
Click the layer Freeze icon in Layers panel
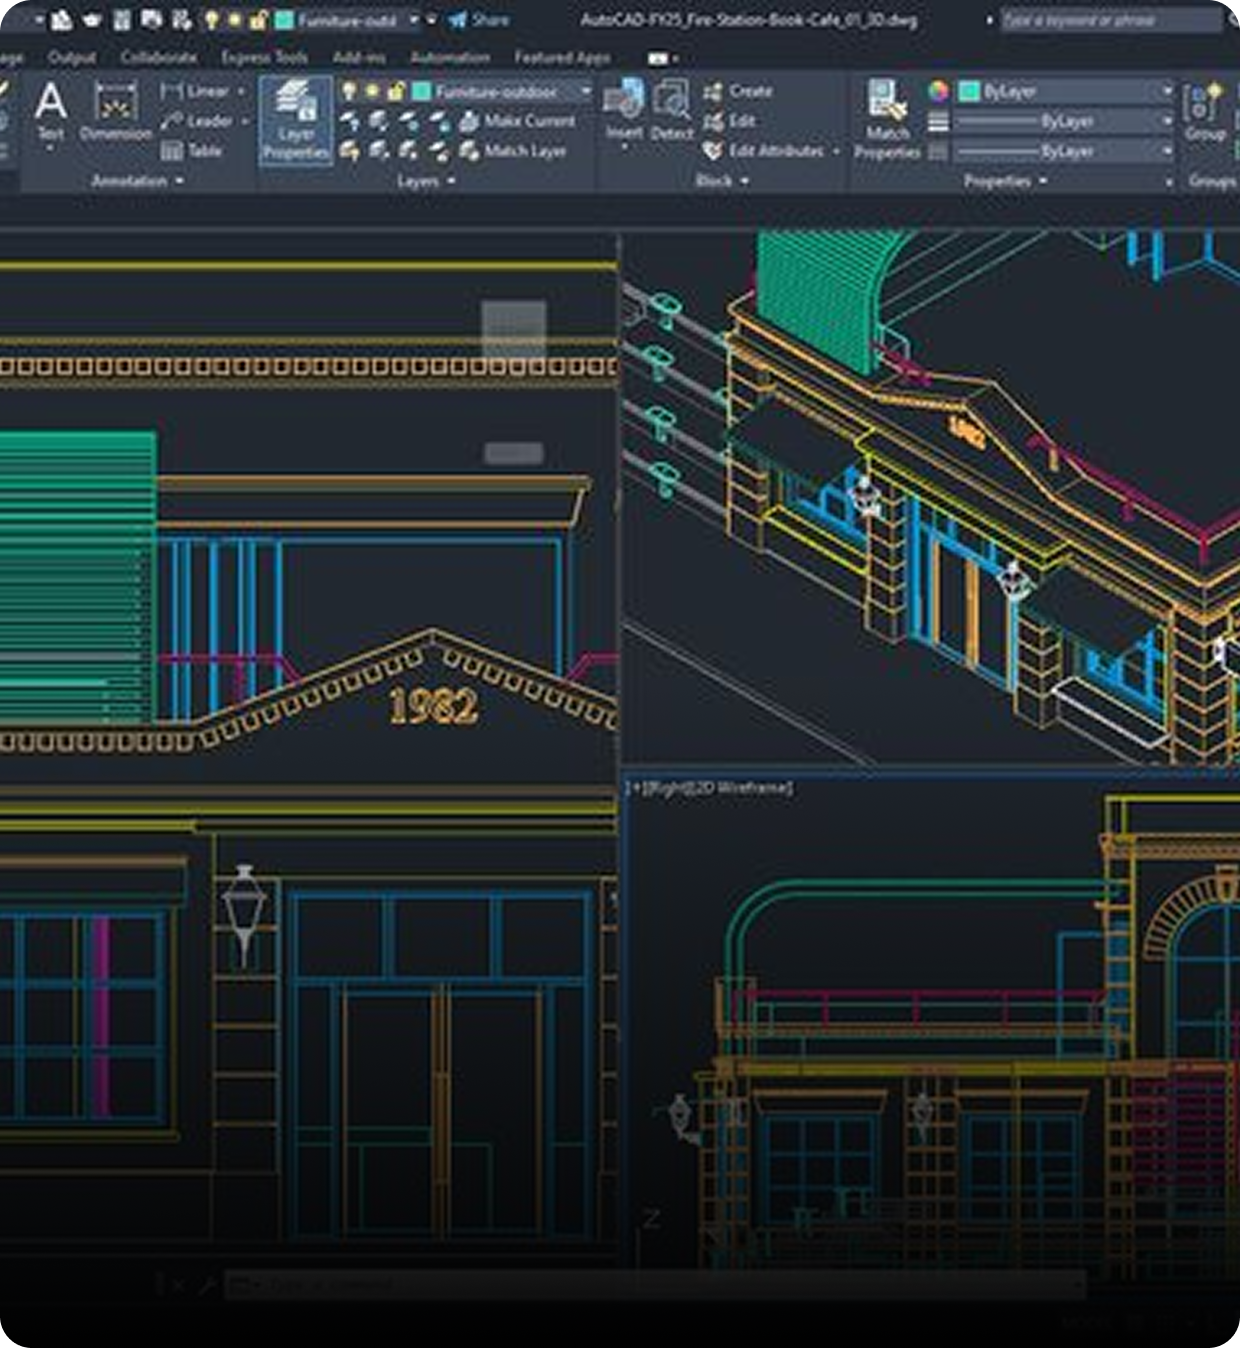409,122
